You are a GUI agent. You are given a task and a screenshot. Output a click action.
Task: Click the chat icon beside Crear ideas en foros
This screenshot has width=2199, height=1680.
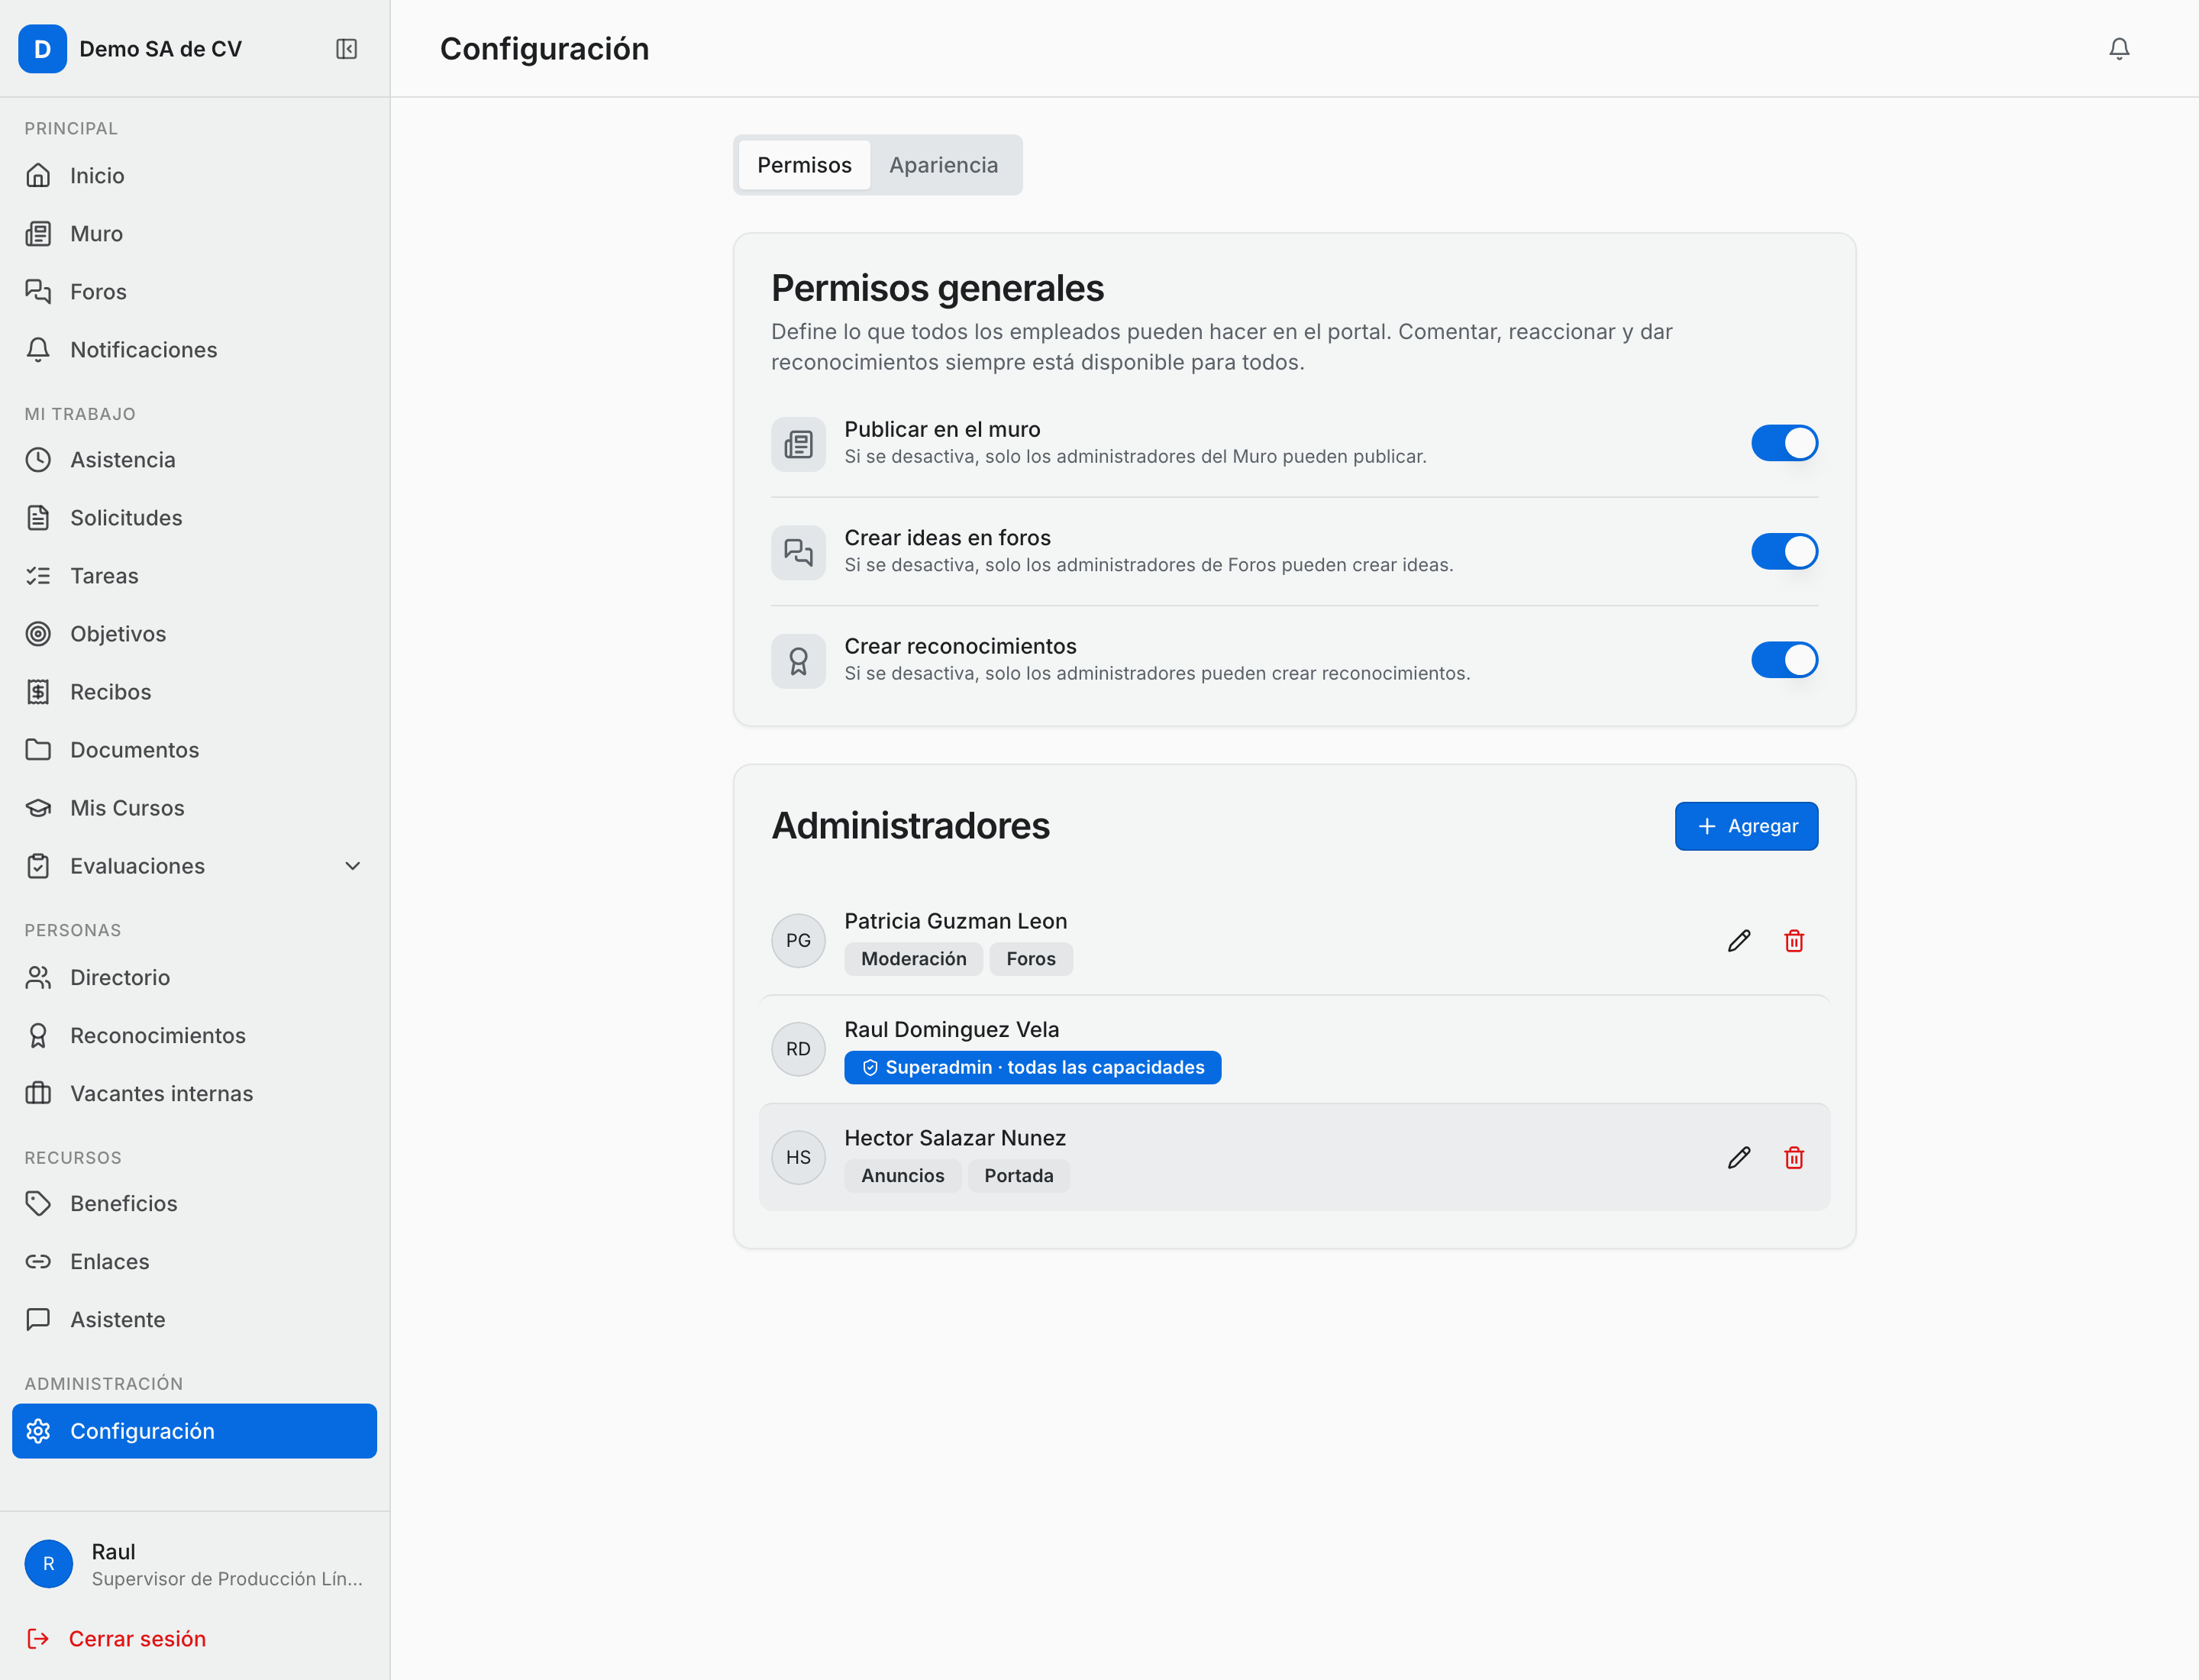point(798,551)
